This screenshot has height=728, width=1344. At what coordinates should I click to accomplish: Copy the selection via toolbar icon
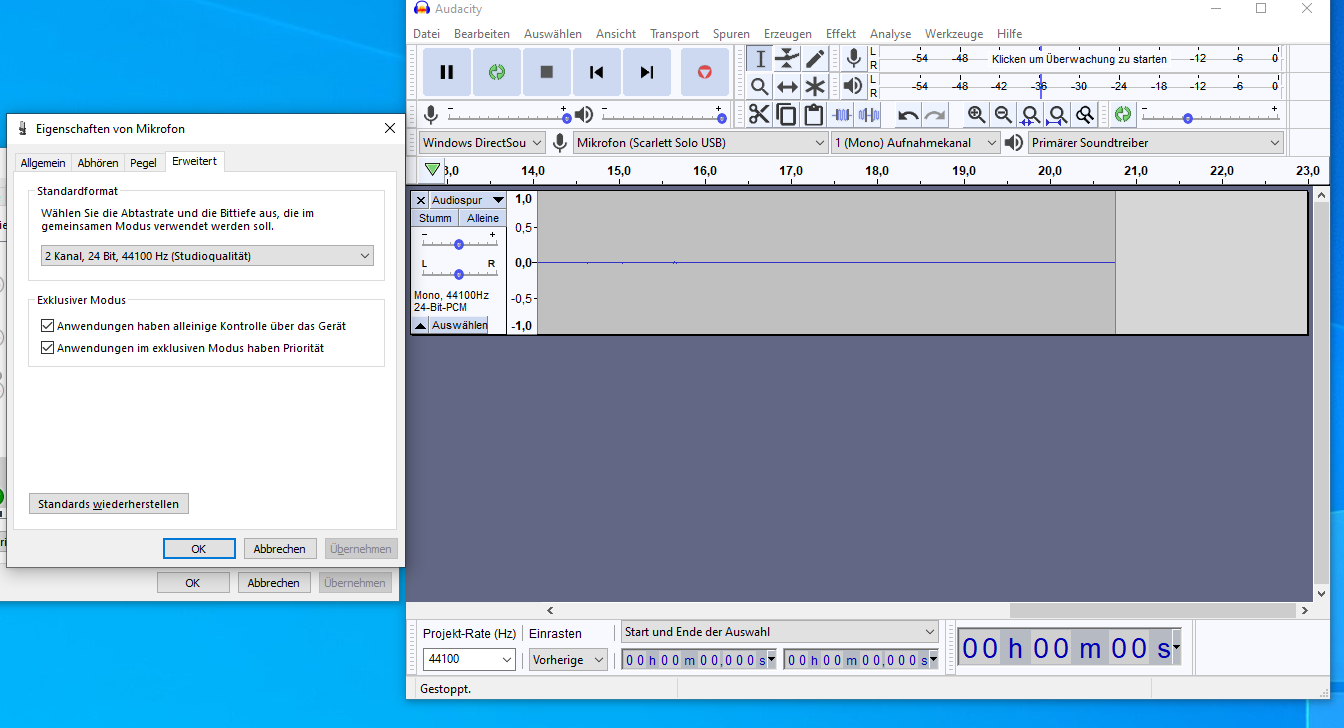[x=787, y=114]
